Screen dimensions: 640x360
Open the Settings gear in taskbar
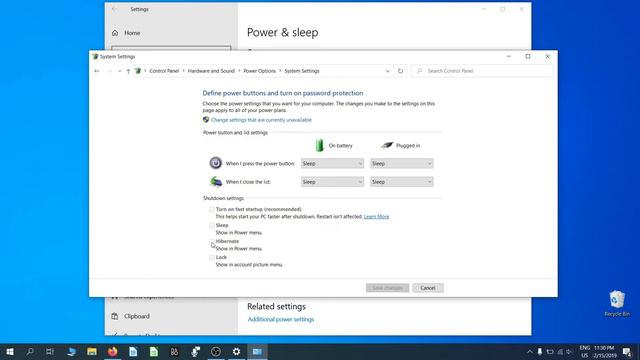coord(236,351)
